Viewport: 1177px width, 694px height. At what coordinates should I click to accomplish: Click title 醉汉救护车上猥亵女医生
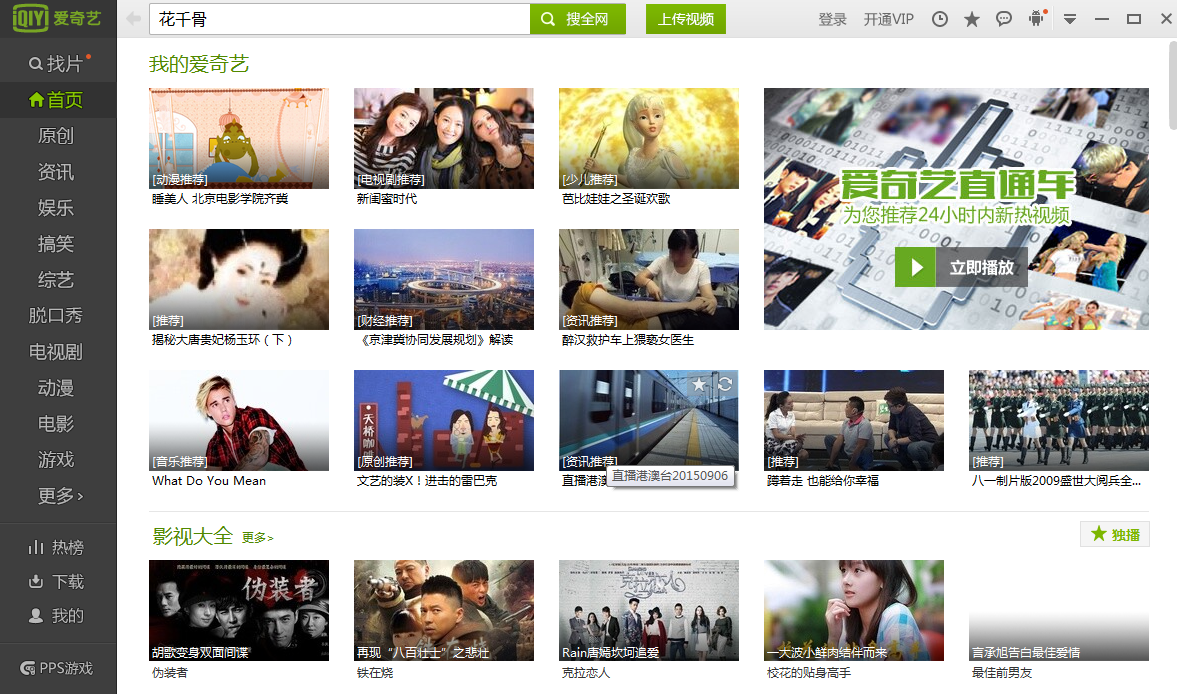628,340
